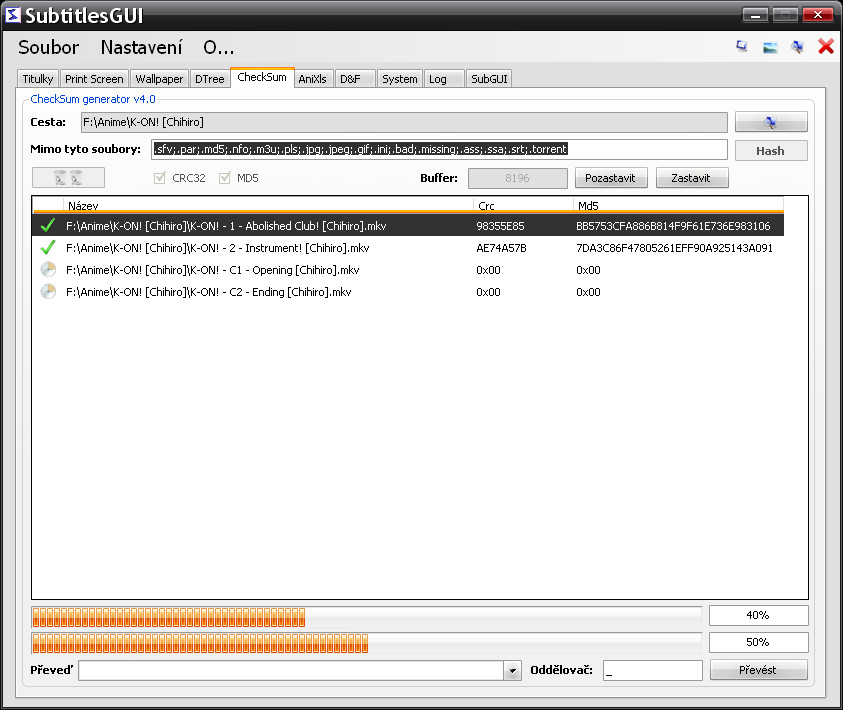Image resolution: width=843 pixels, height=710 pixels.
Task: Click the CheckSum generator v4.0 label
Action: point(93,99)
